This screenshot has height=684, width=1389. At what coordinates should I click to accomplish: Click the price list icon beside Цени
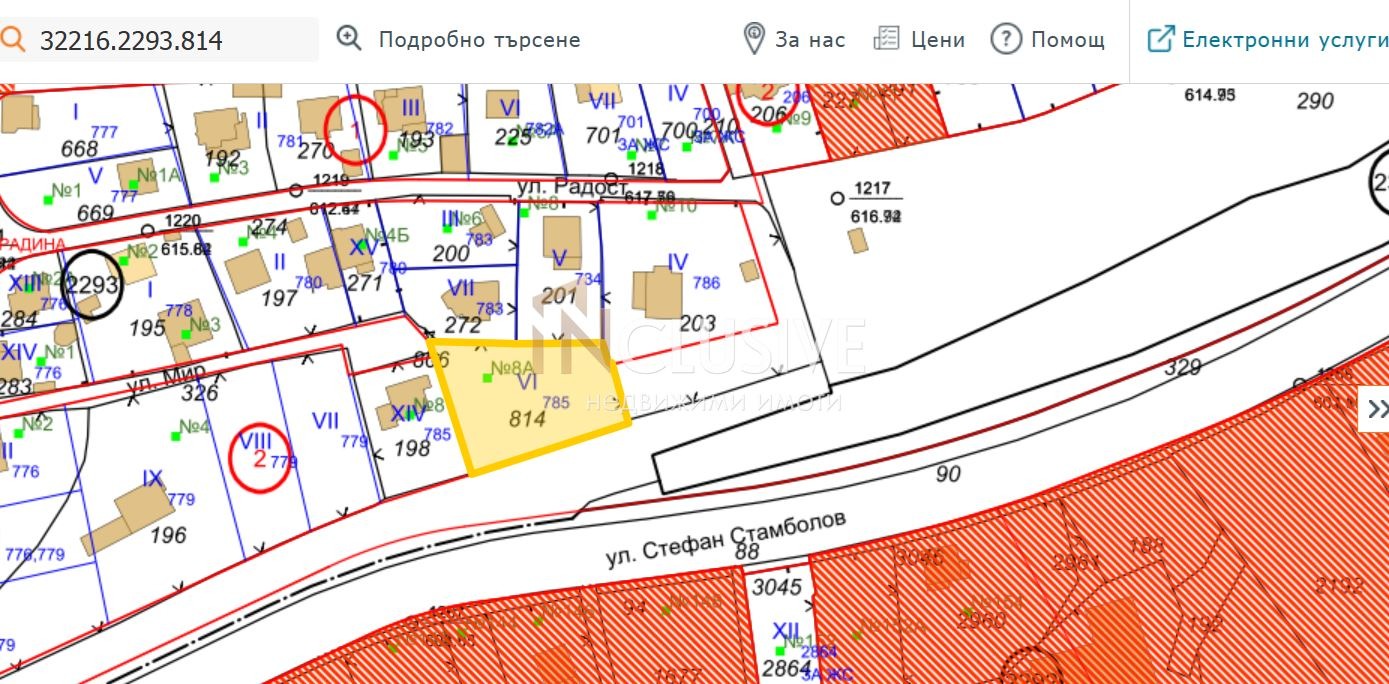click(x=886, y=39)
